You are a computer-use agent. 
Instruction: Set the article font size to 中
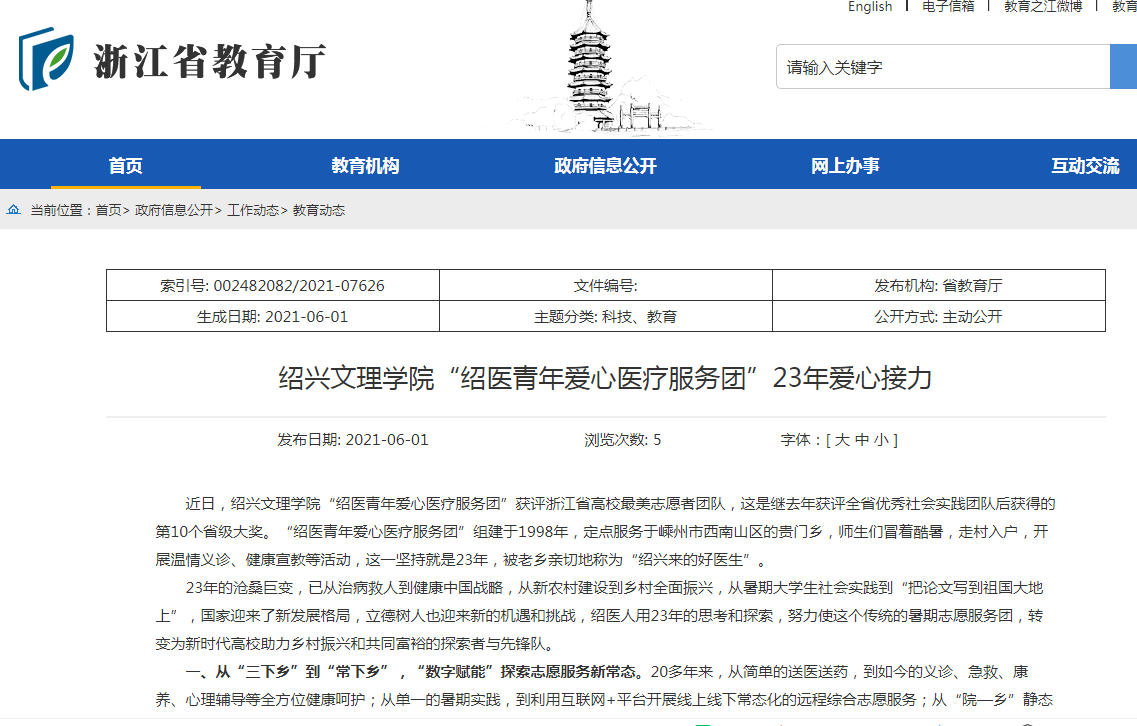click(x=862, y=440)
